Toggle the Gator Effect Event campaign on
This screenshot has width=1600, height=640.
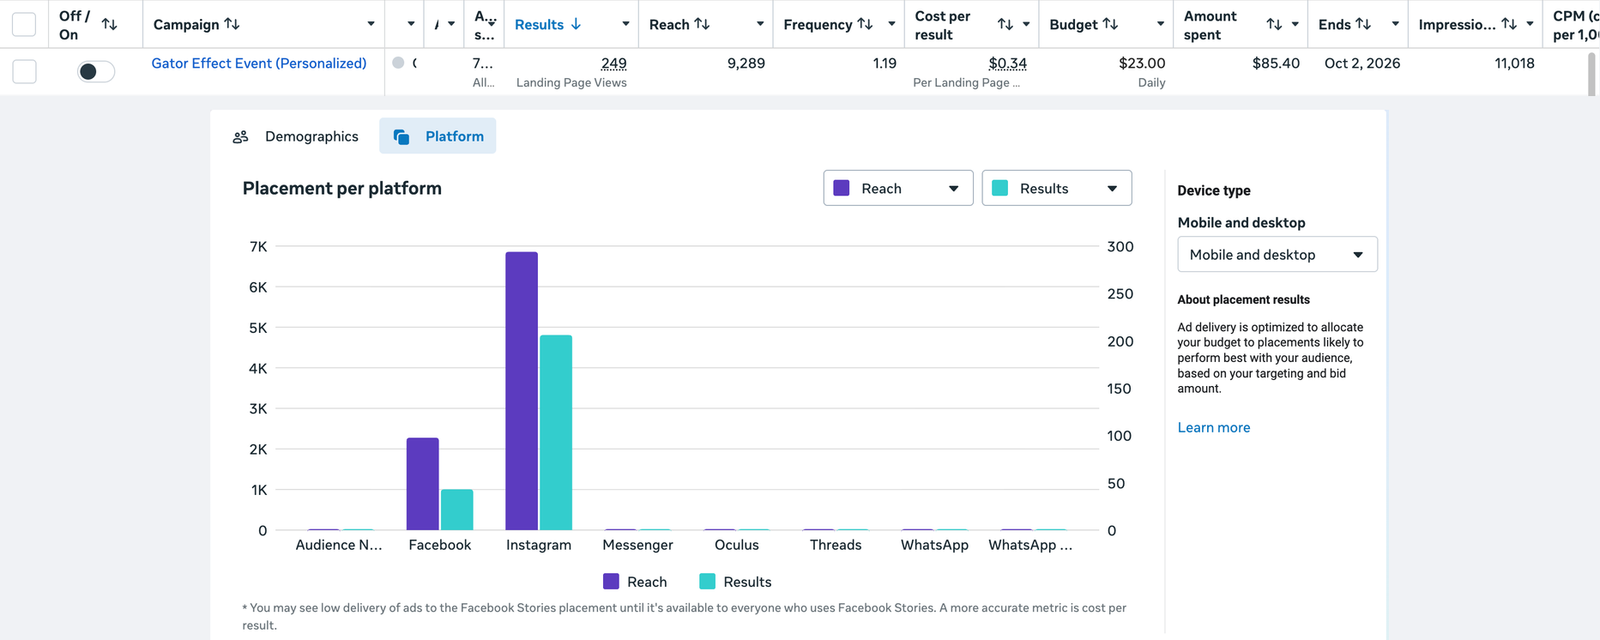tap(96, 71)
